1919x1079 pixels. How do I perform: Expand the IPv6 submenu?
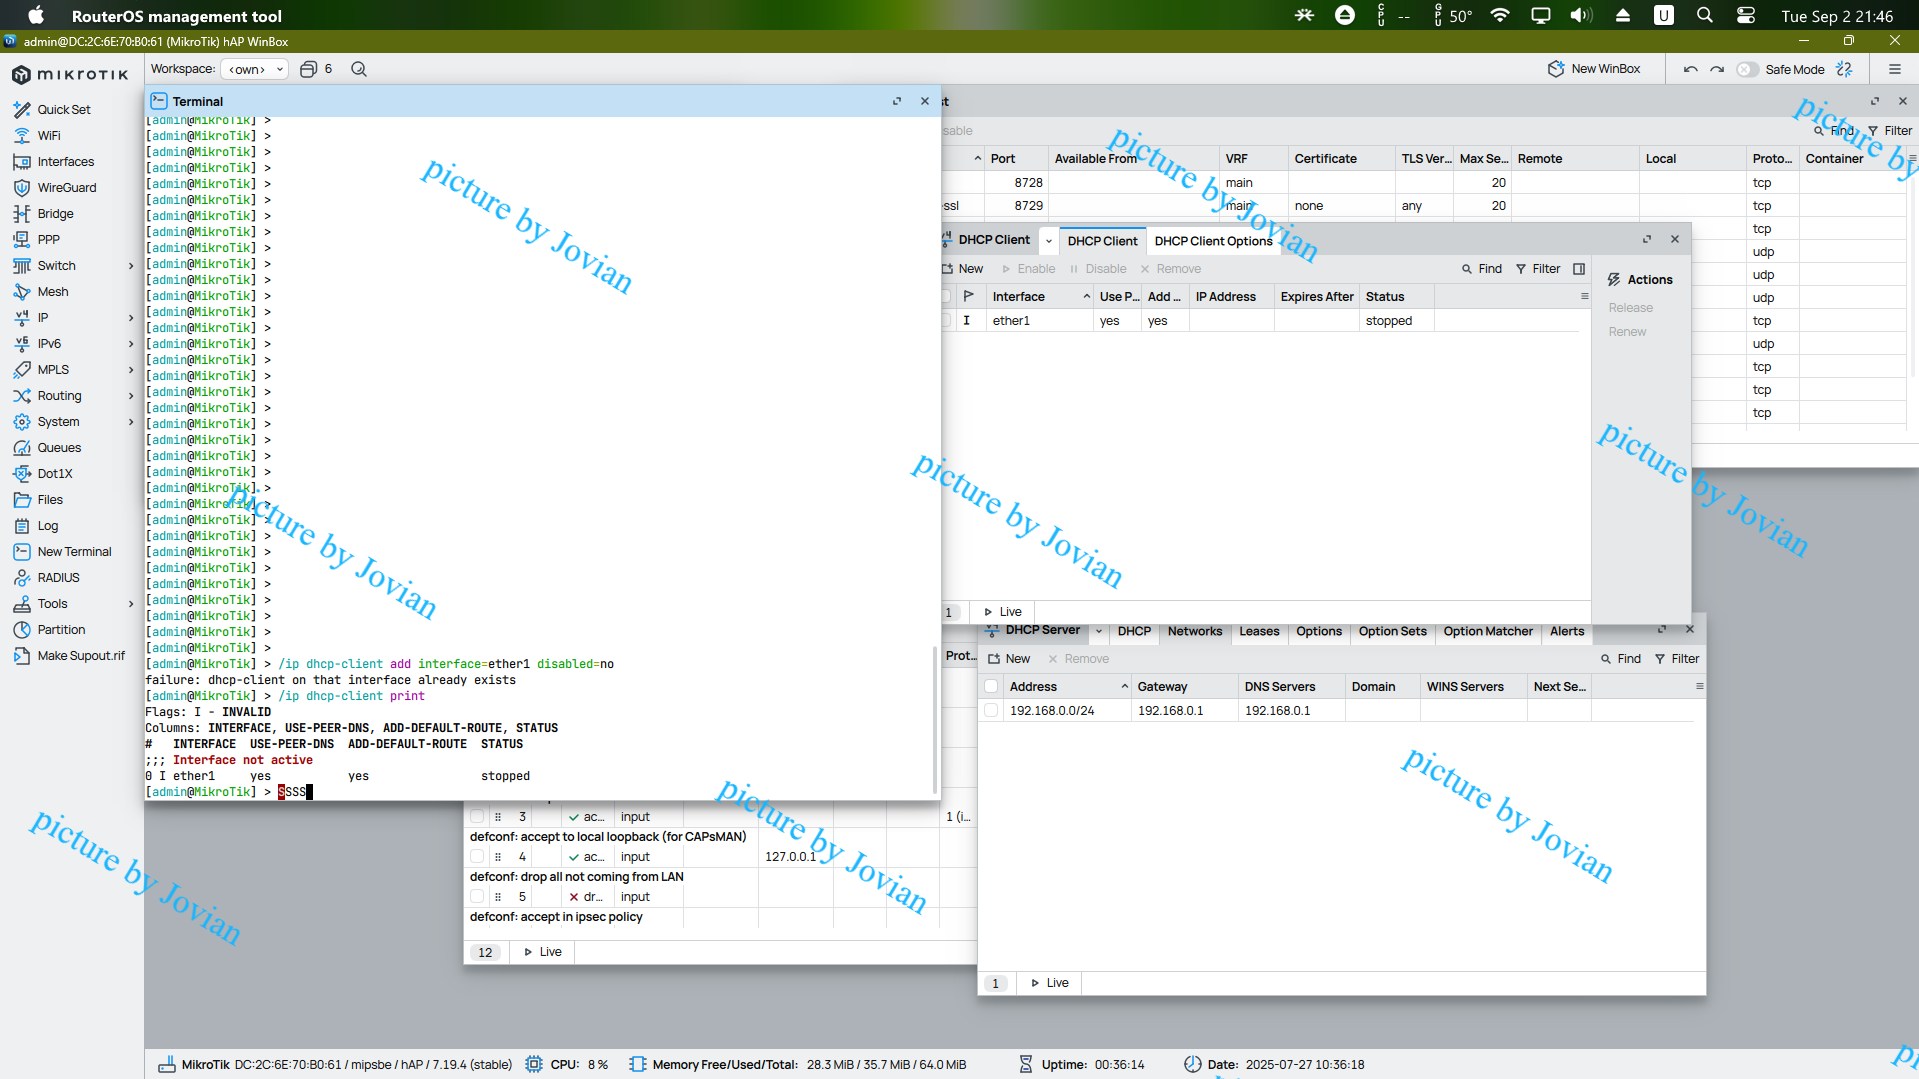[131, 344]
